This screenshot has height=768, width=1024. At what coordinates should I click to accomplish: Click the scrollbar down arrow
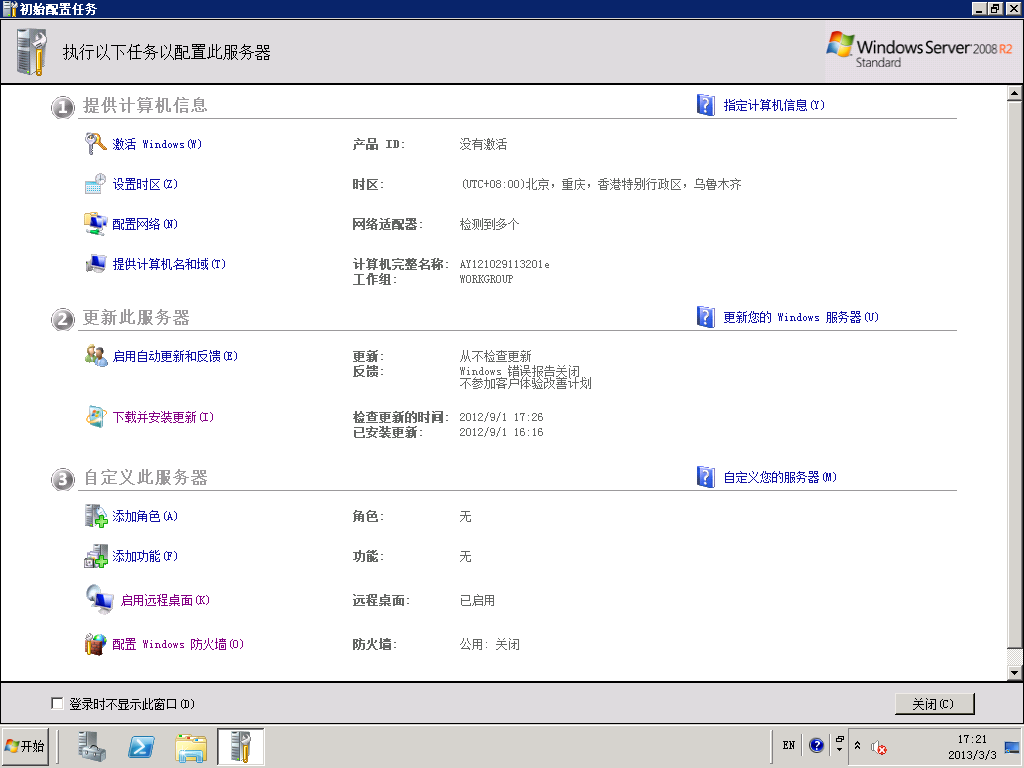[1014, 672]
